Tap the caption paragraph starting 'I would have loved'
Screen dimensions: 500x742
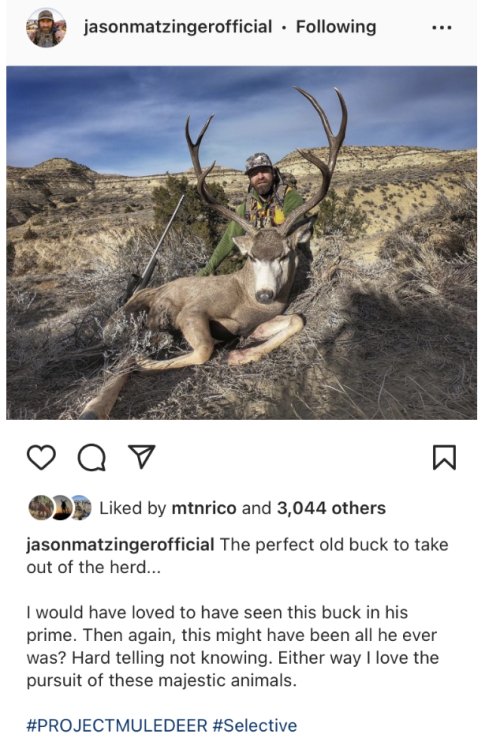click(x=233, y=646)
